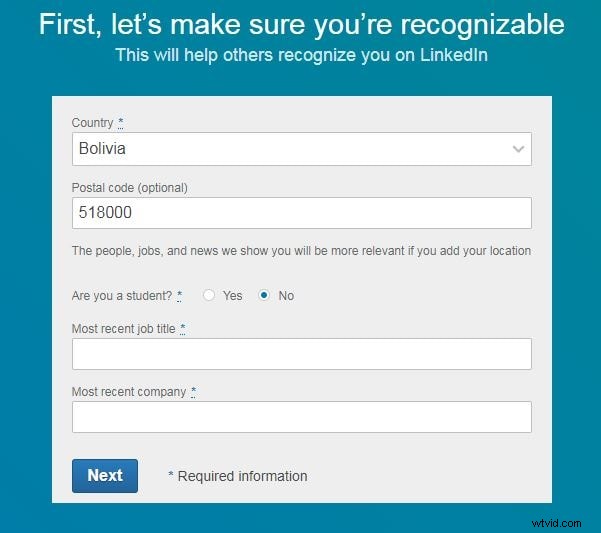
Task: Focus the Most recent company input
Action: click(x=302, y=417)
